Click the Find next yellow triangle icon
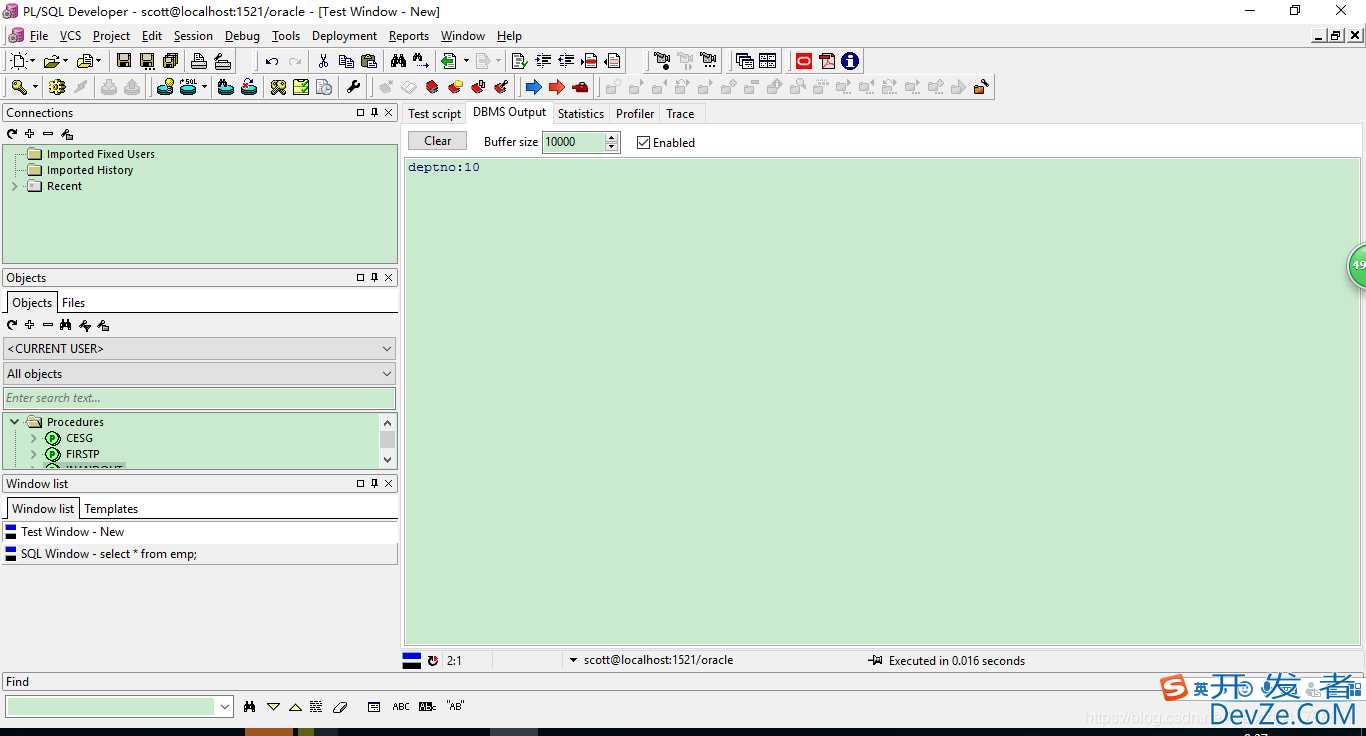 tap(273, 707)
